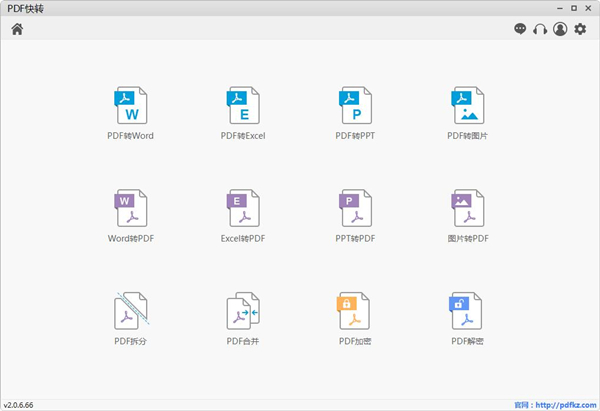Click the headphones customer support icon

(540, 30)
